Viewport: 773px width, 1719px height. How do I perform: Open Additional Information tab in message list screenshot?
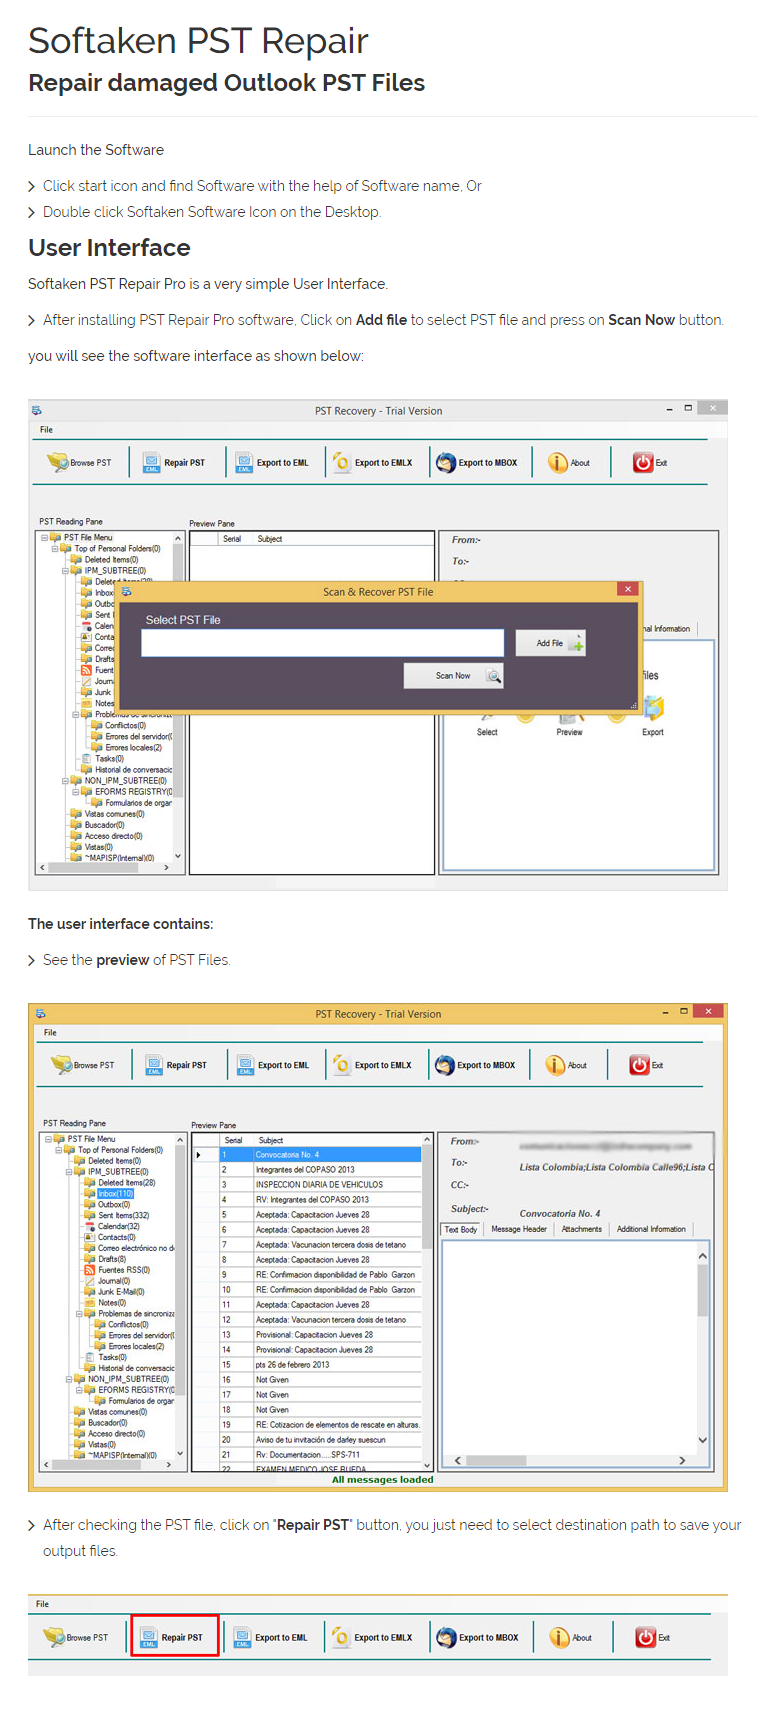(651, 1229)
